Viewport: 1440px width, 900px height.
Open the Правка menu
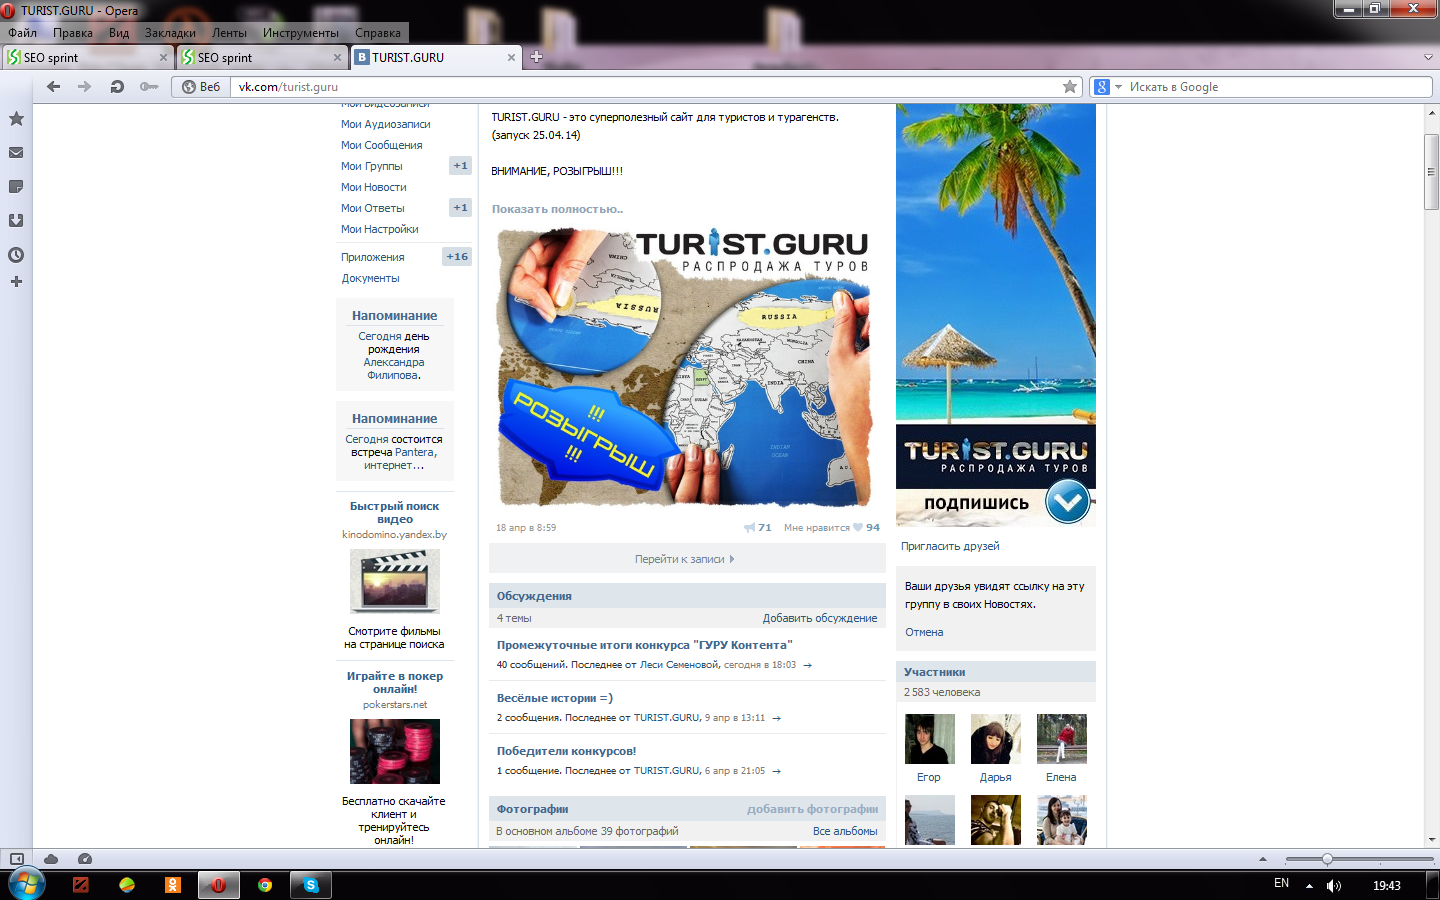click(x=73, y=33)
